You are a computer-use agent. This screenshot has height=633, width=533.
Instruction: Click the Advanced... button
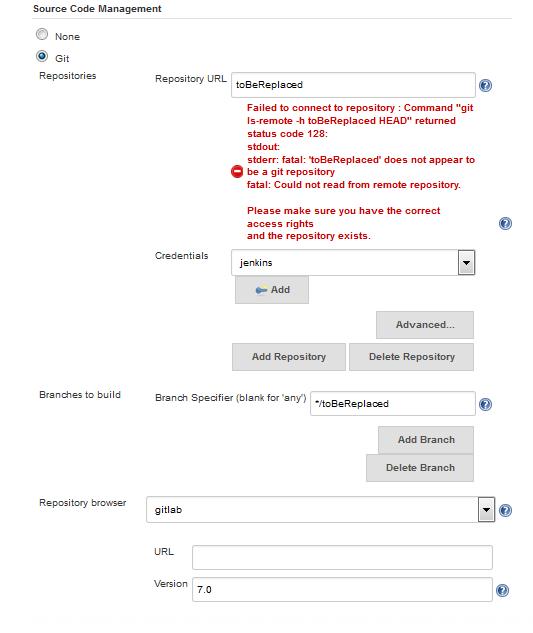point(425,325)
